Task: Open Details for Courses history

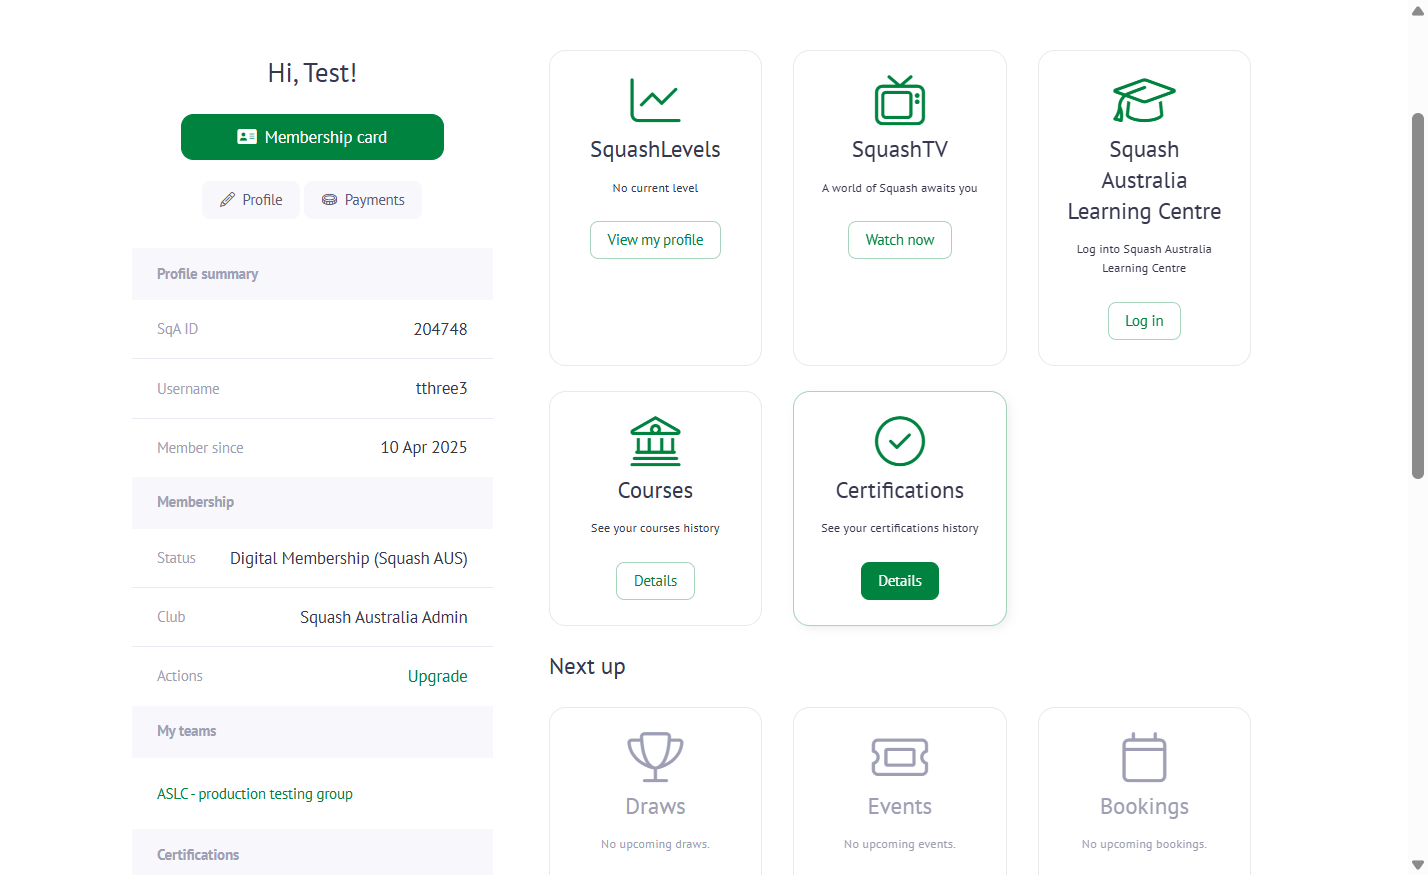Action: pyautogui.click(x=655, y=581)
